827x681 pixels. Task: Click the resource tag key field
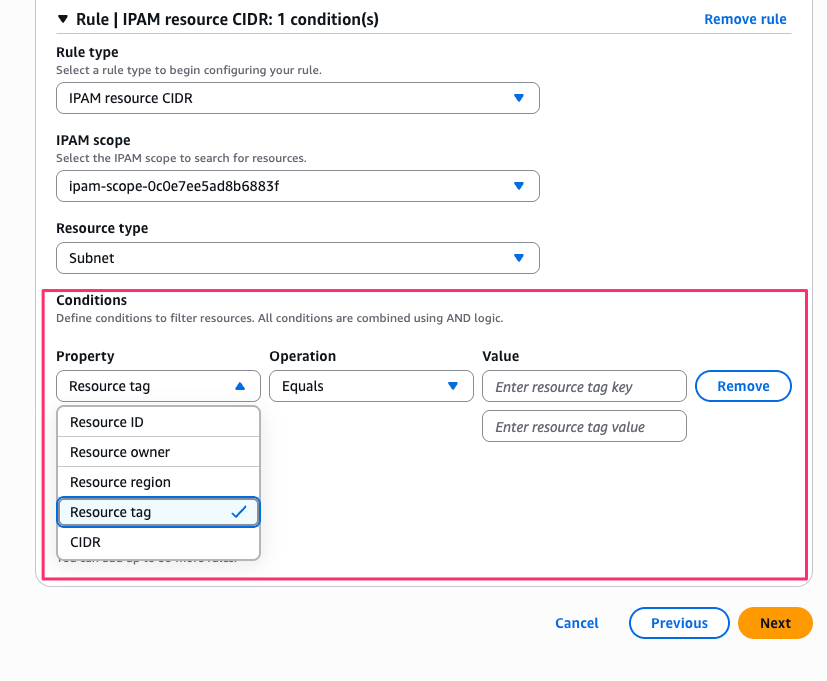point(583,387)
